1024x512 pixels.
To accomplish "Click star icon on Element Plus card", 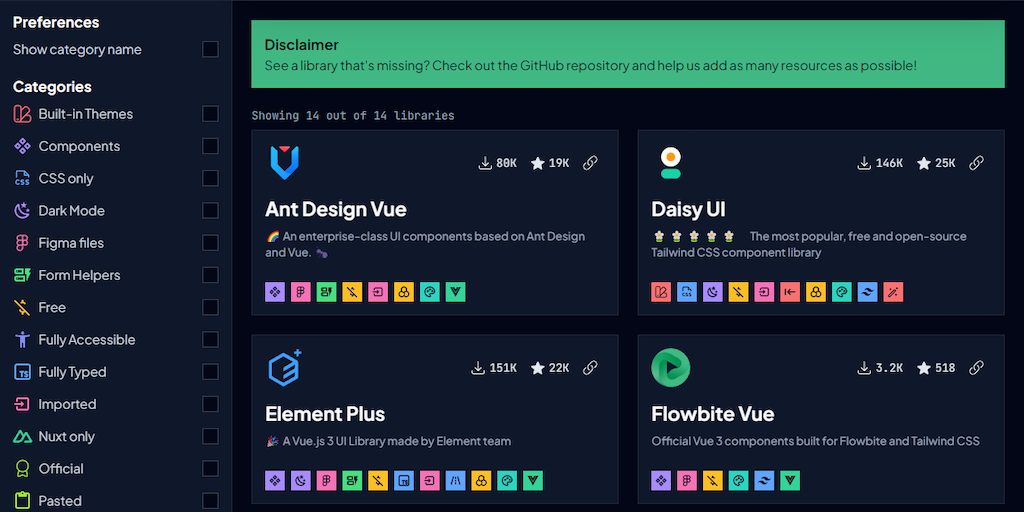I will [x=537, y=368].
